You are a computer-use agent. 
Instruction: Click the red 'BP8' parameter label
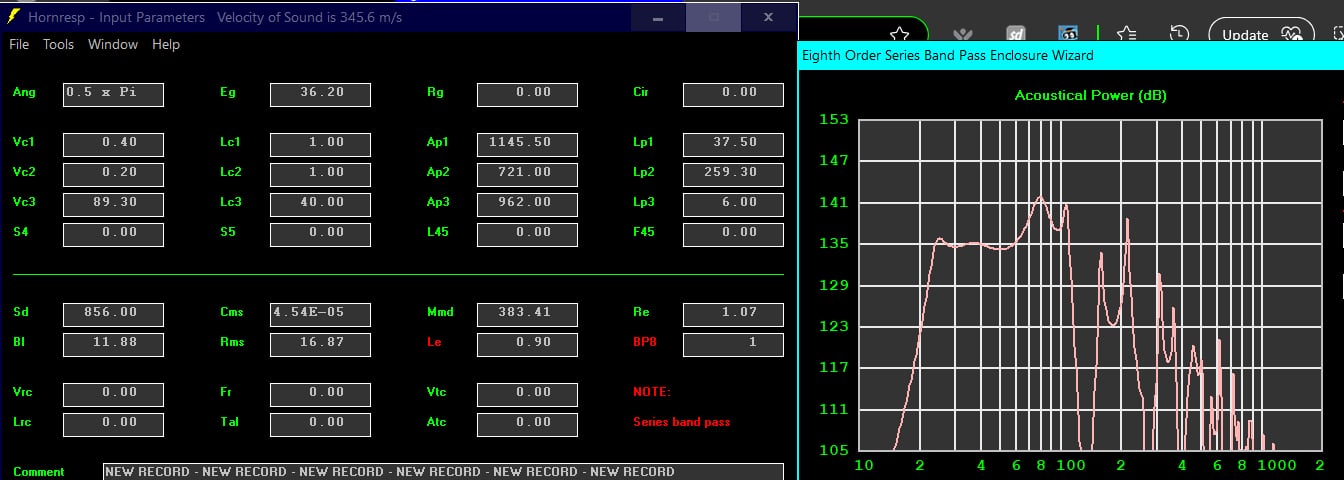644,342
